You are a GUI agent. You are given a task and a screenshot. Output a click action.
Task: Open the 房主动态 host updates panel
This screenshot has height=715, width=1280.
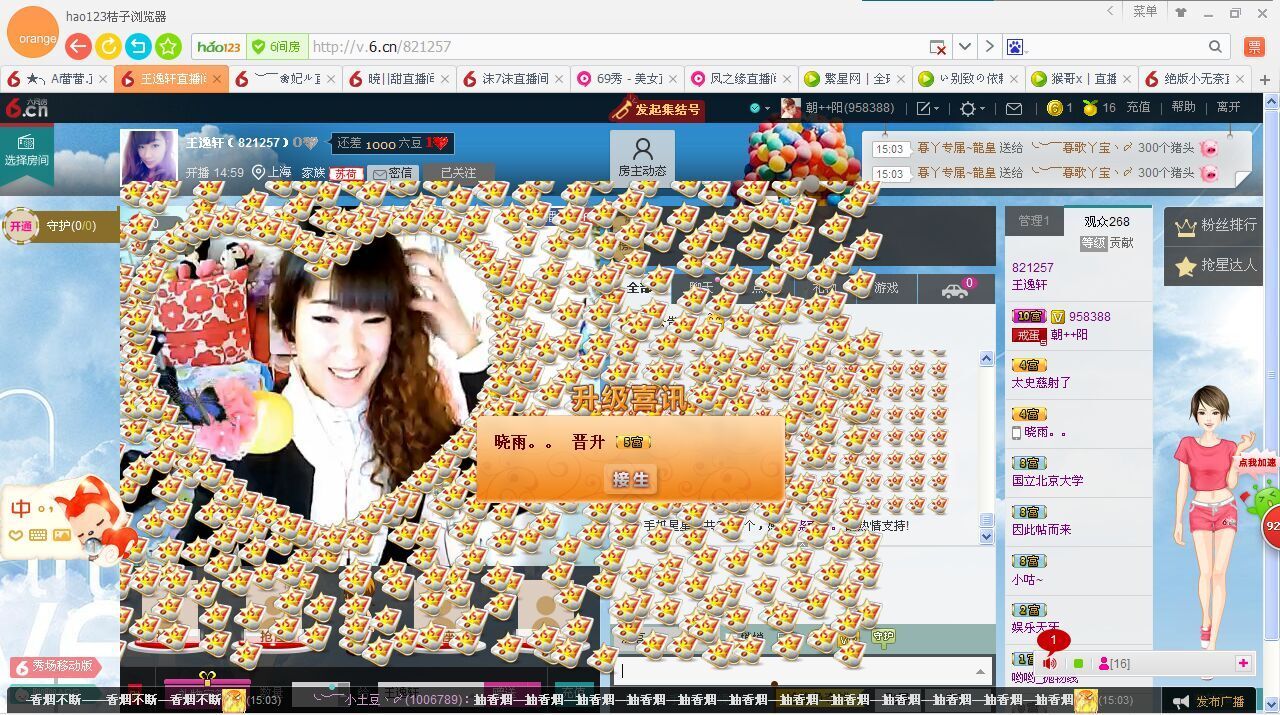(642, 158)
